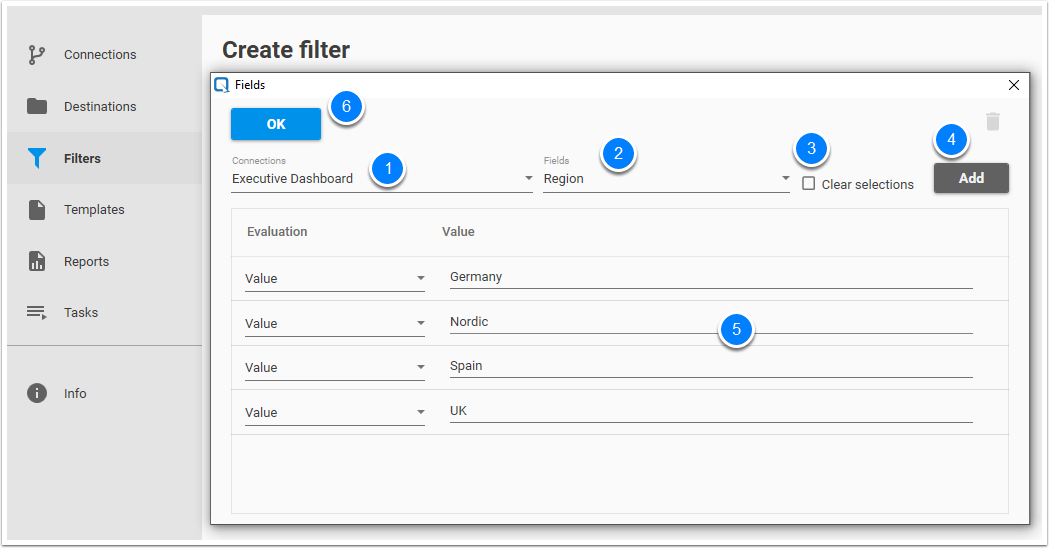This screenshot has height=548, width=1049.
Task: Enable the Clear selections checkbox
Action: [x=809, y=183]
